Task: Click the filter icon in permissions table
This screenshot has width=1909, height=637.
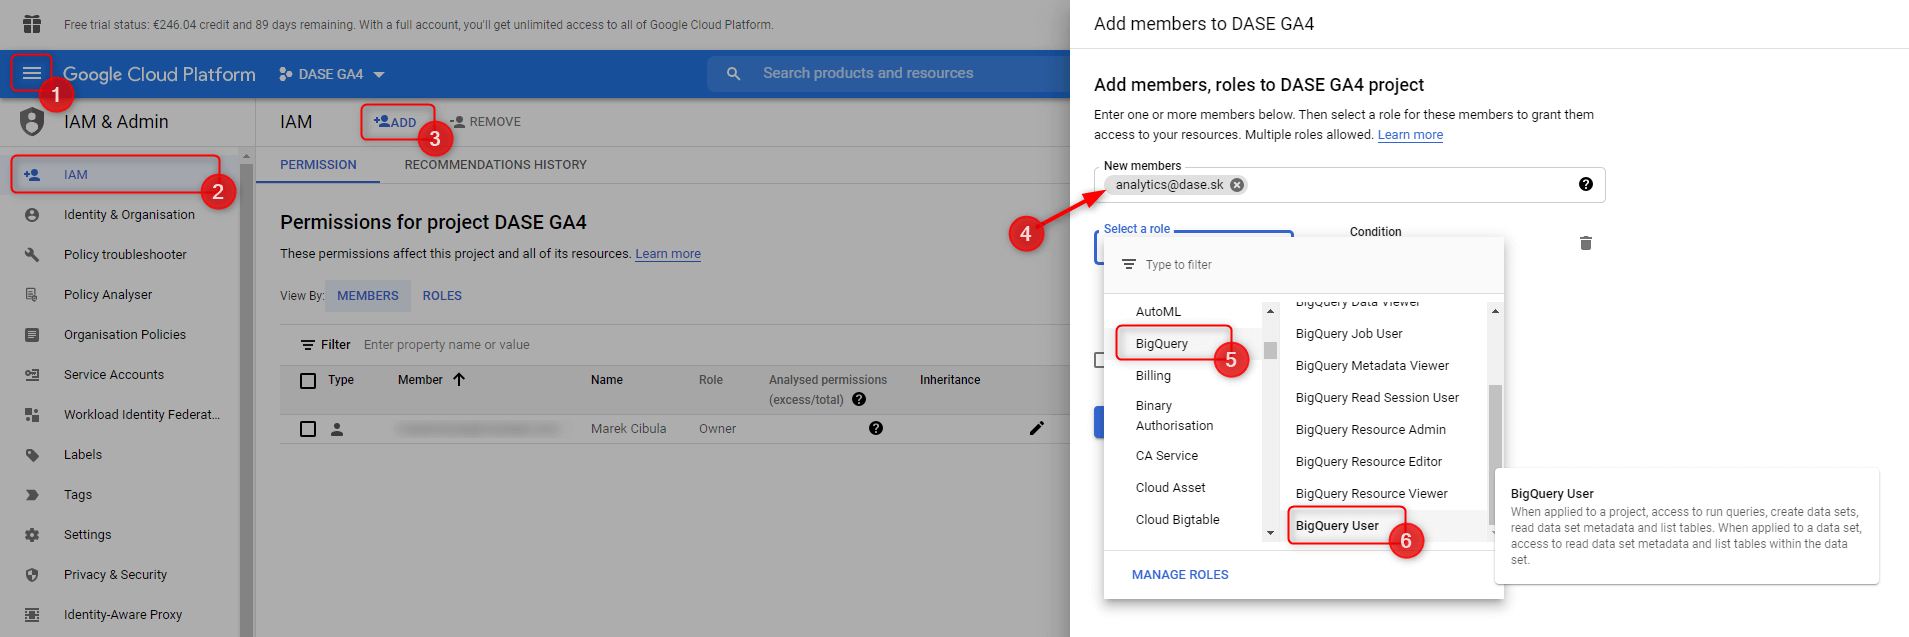Action: (308, 345)
